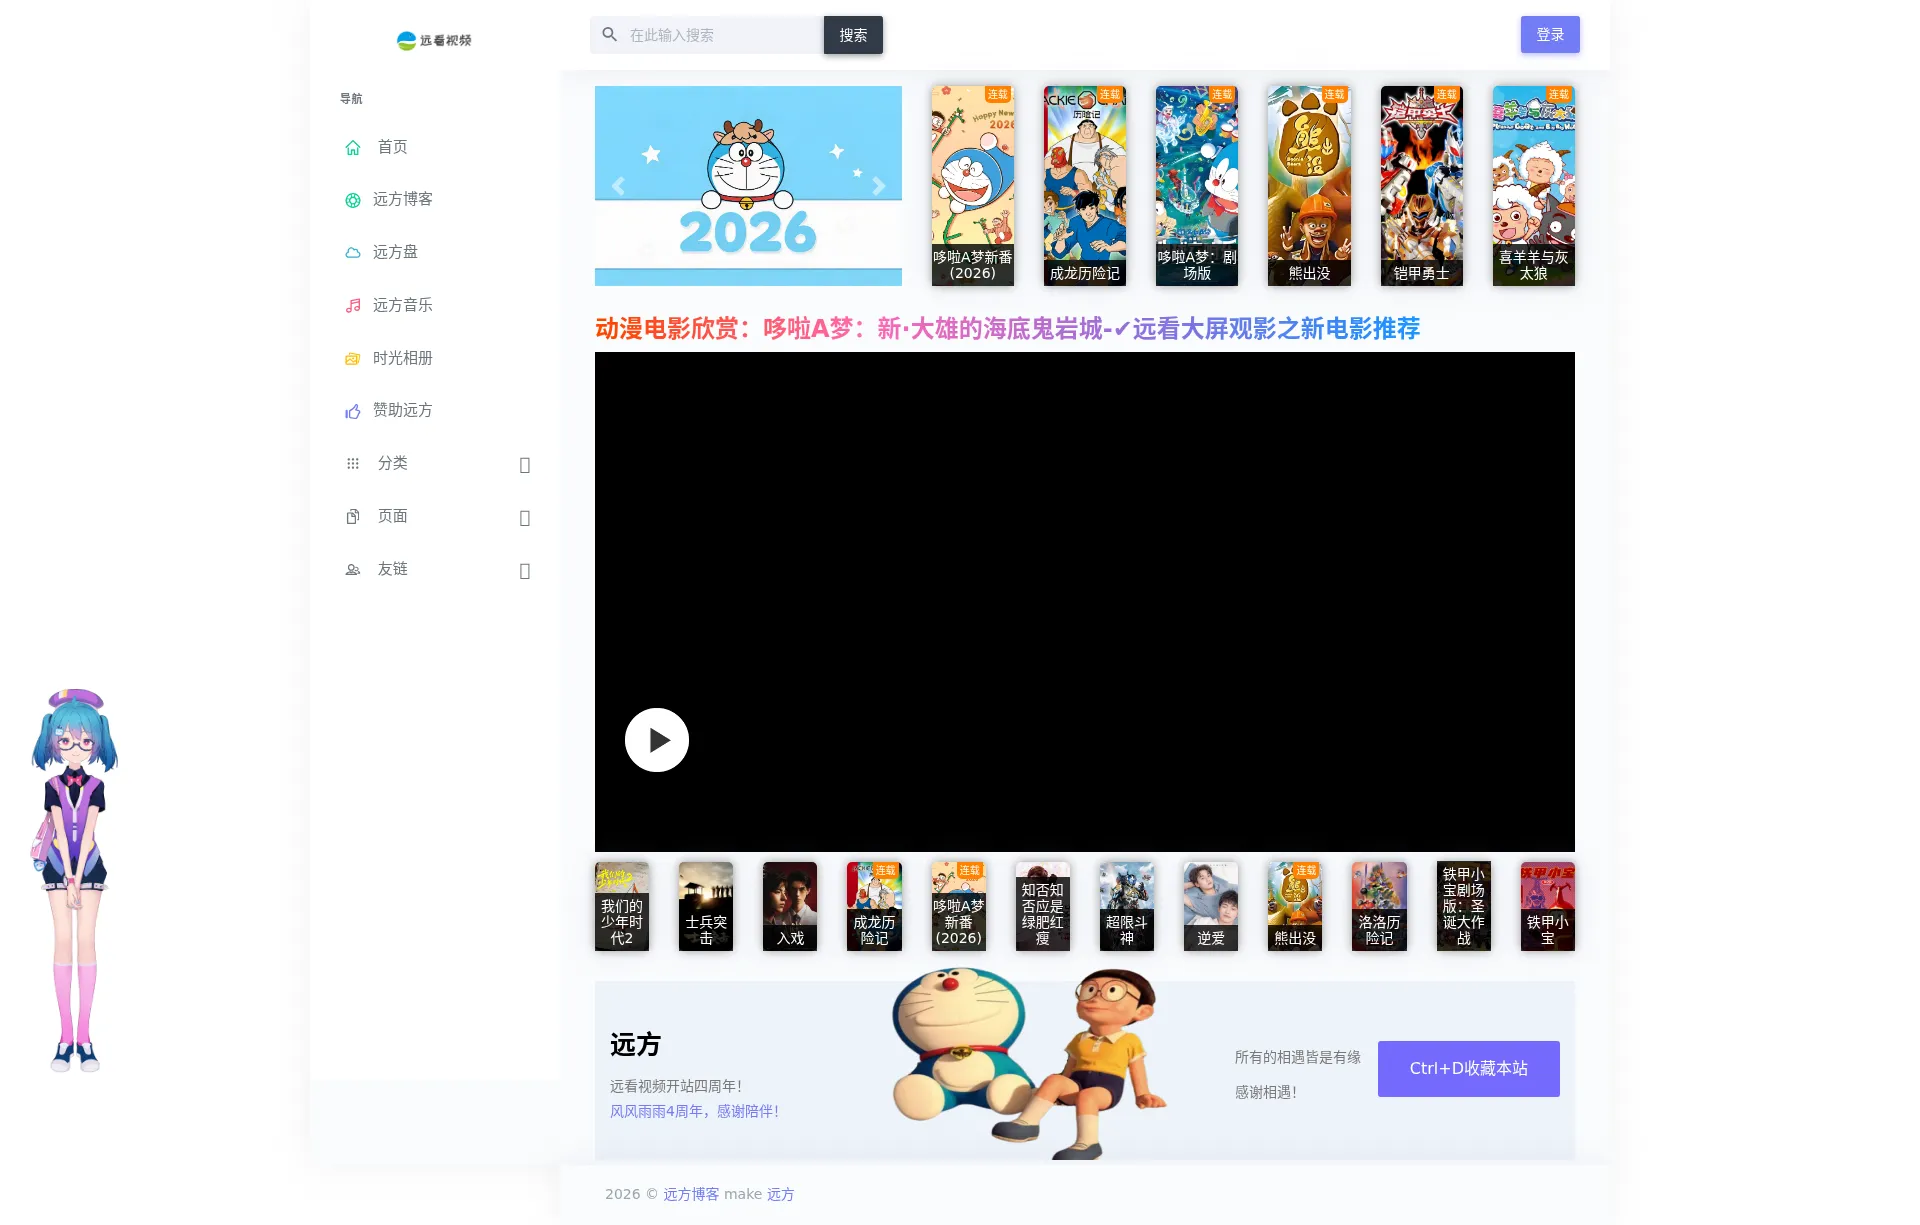Open bottom-row 成龙历险记 thumbnail
This screenshot has height=1225, width=1920.
pos(874,906)
